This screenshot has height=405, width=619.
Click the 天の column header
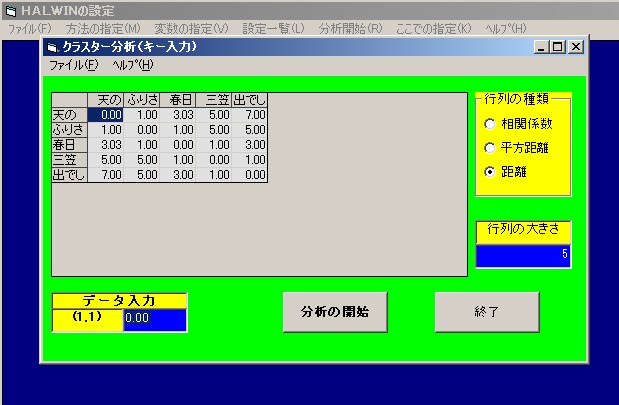coord(105,100)
